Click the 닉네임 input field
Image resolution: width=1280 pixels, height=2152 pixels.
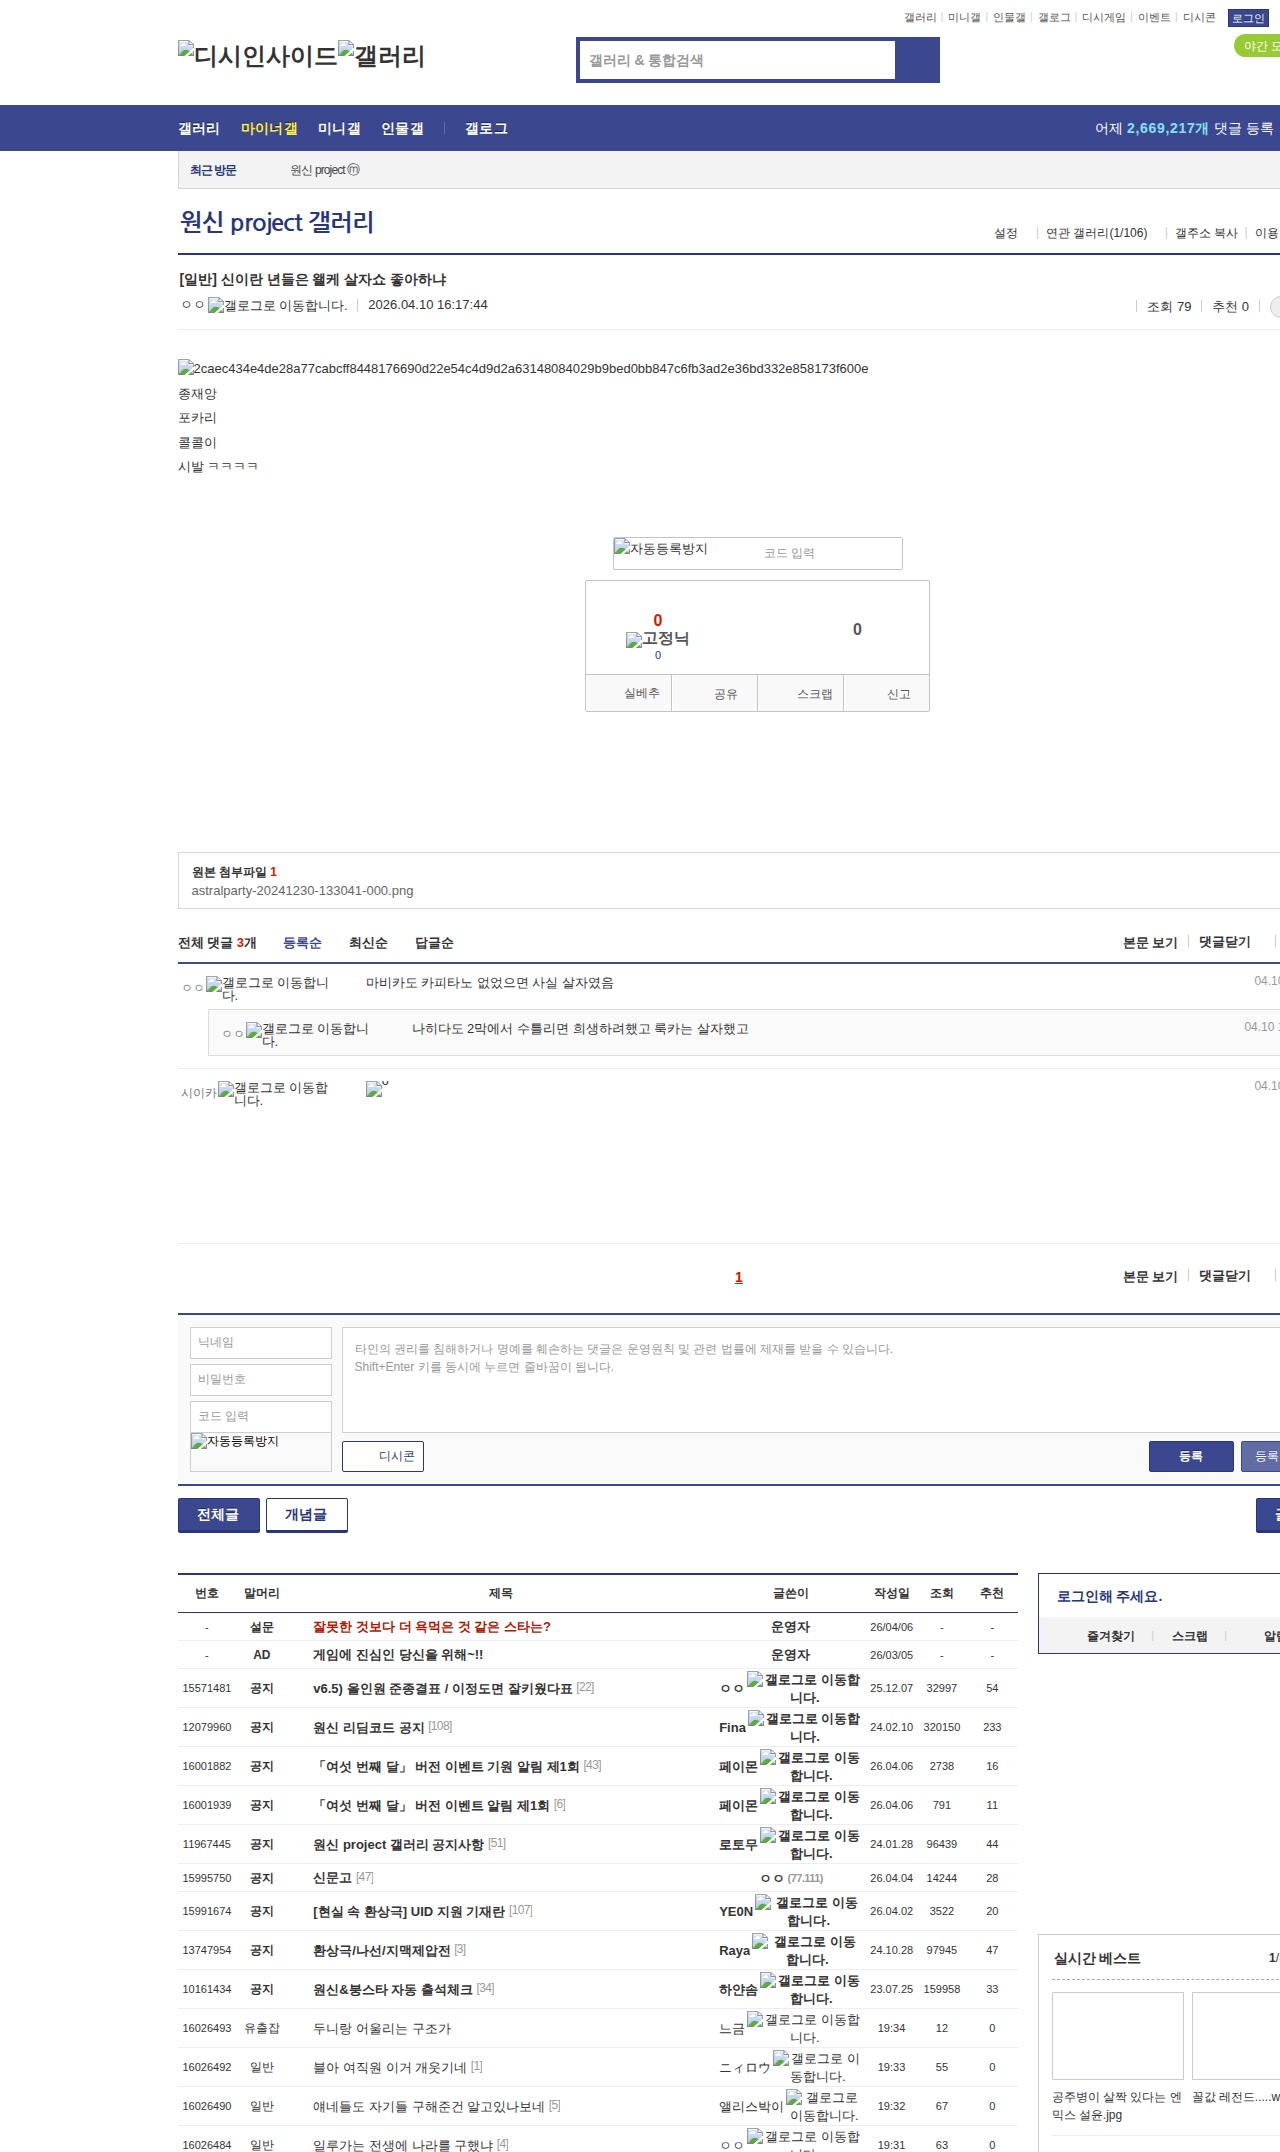tap(260, 1342)
